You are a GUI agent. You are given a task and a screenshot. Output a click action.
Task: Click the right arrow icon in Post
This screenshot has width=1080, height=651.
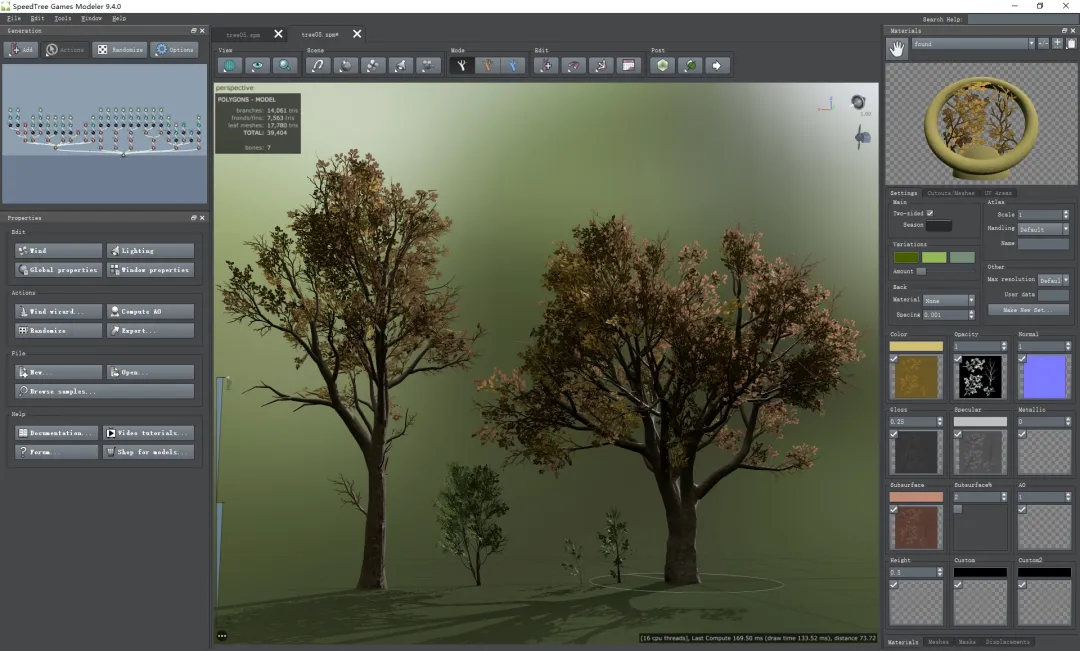(x=717, y=66)
